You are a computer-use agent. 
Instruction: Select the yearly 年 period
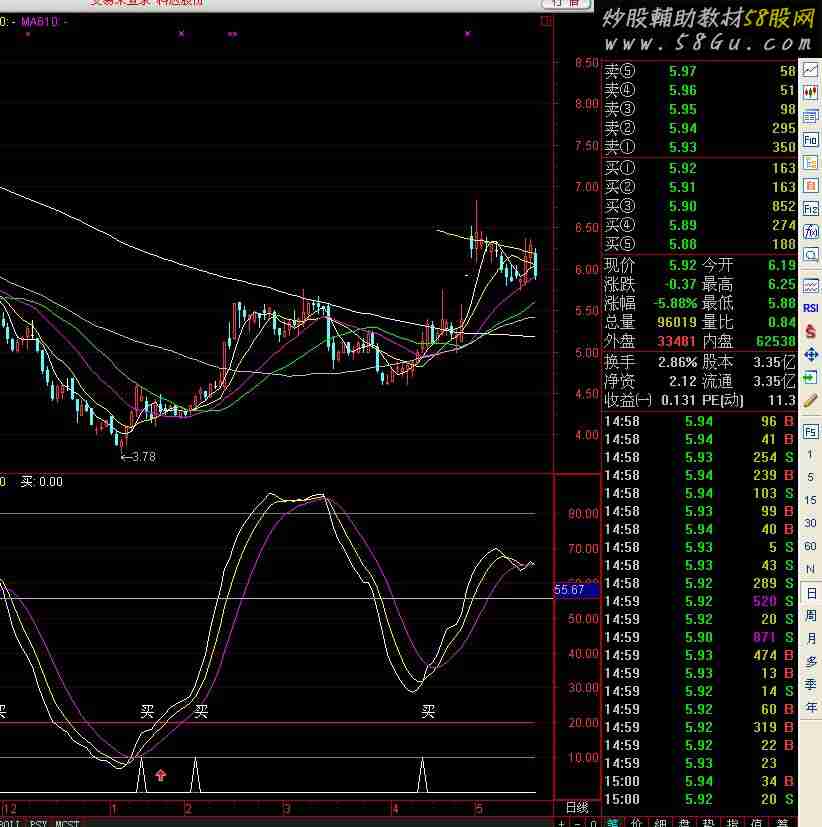(x=811, y=707)
